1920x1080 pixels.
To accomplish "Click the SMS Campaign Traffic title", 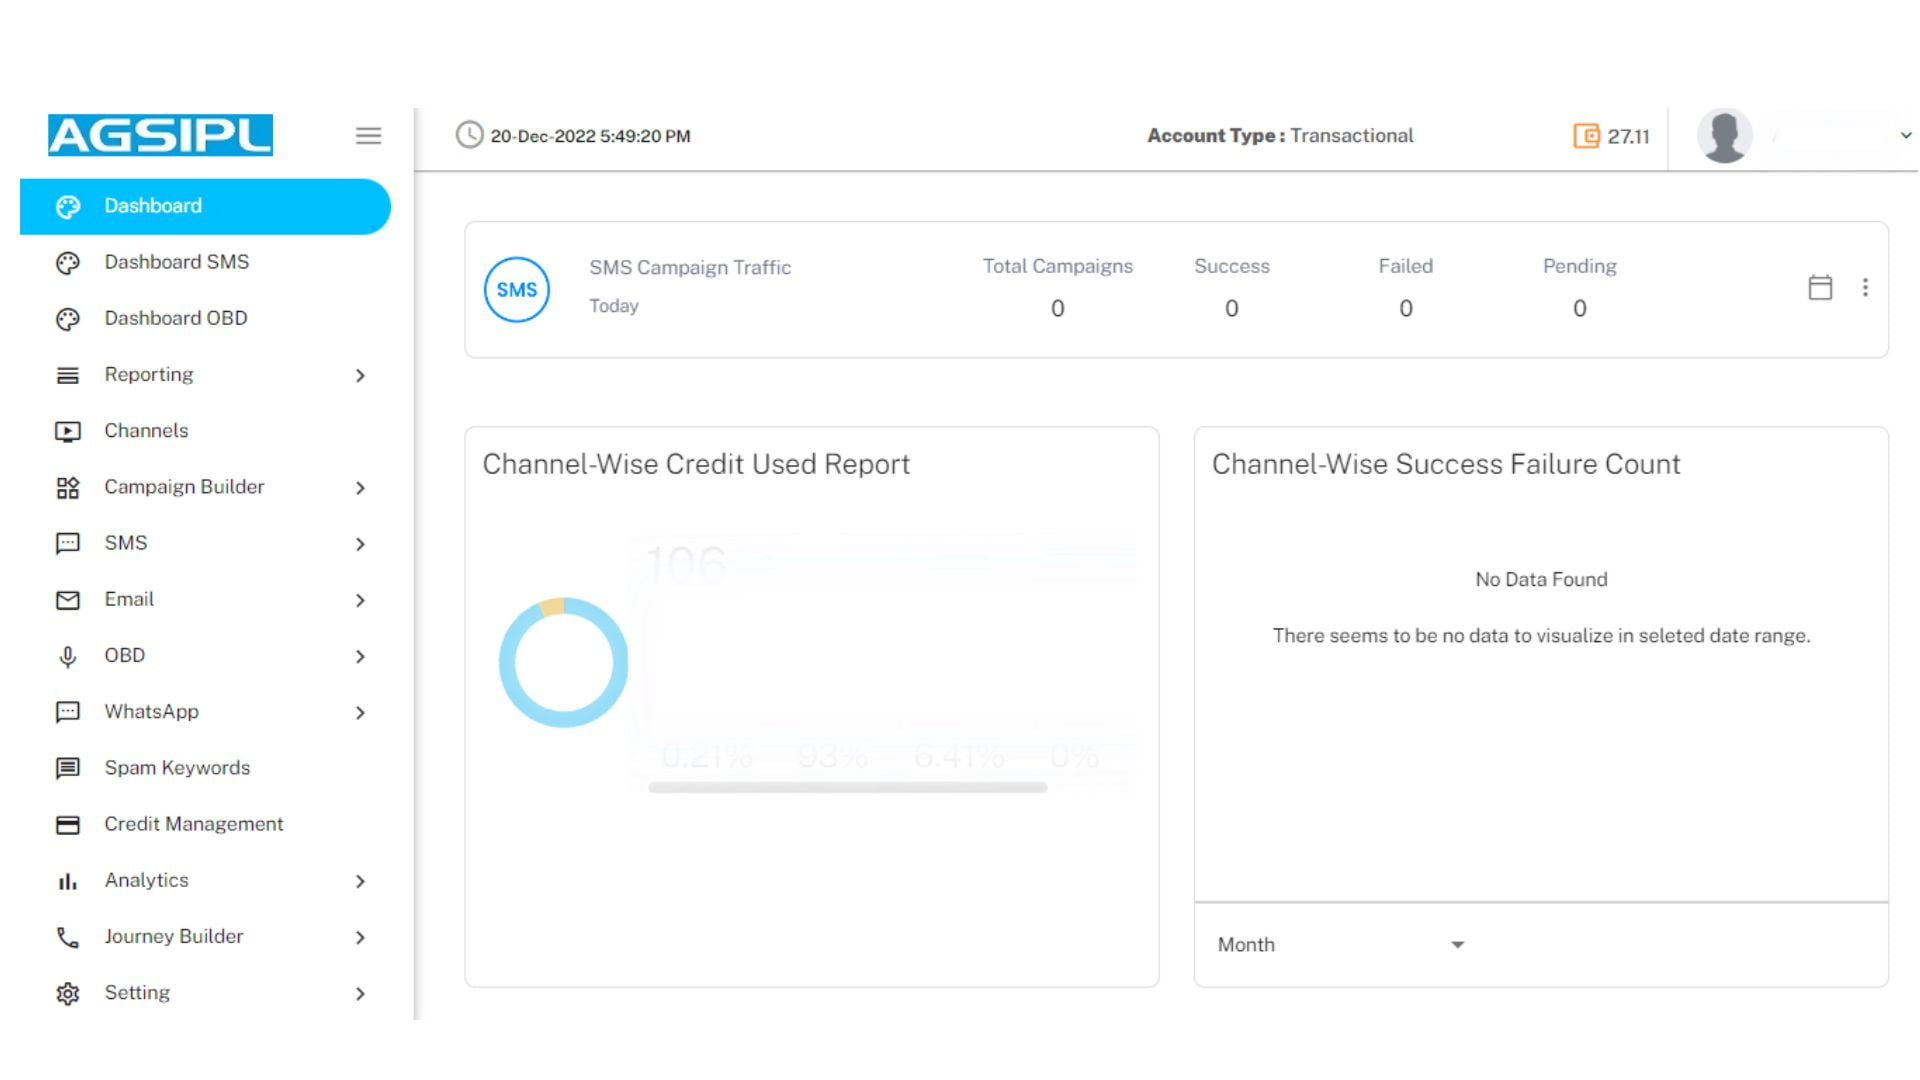I will click(x=690, y=268).
